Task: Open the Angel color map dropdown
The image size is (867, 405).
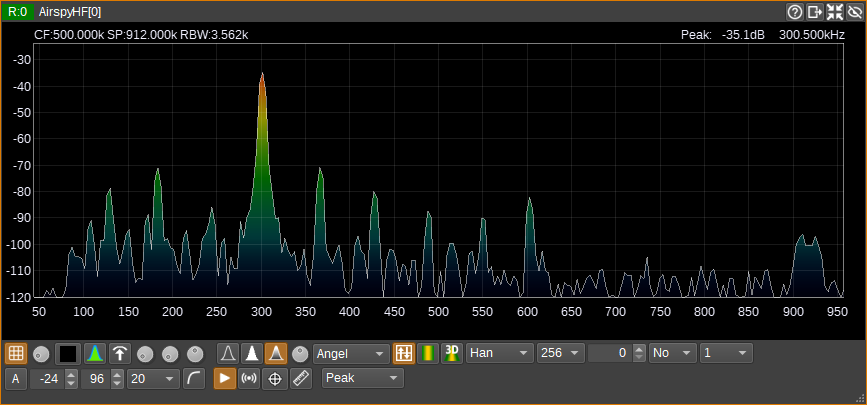Action: click(351, 353)
